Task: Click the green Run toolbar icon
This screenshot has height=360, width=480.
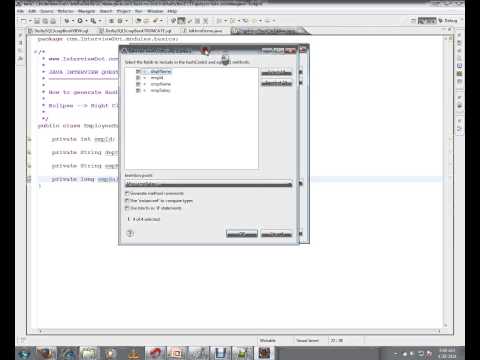Action: [x=80, y=21]
